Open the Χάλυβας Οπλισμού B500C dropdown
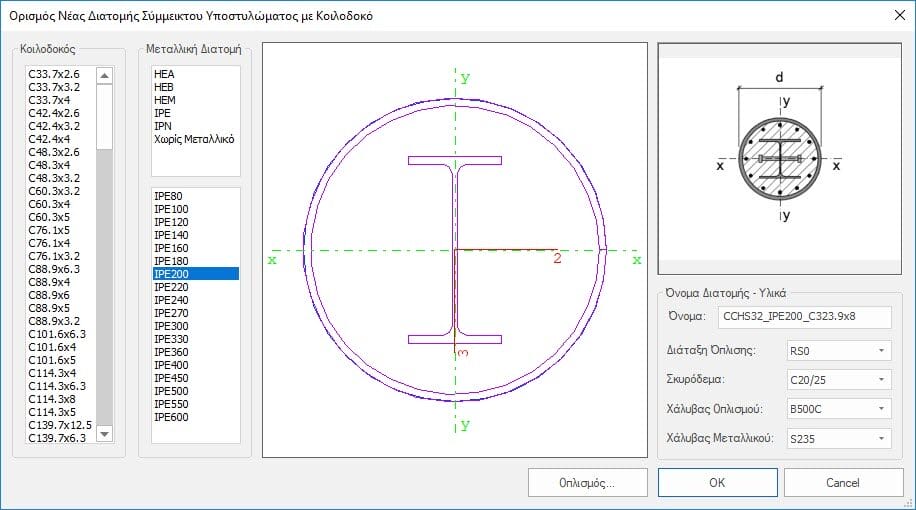The image size is (916, 510). (837, 409)
